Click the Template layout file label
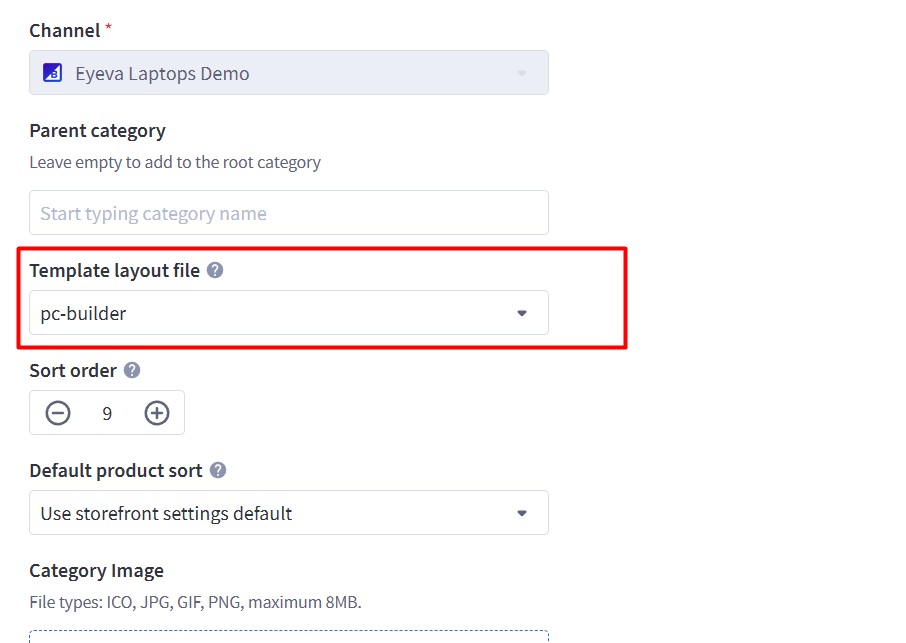906x643 pixels. click(x=114, y=270)
